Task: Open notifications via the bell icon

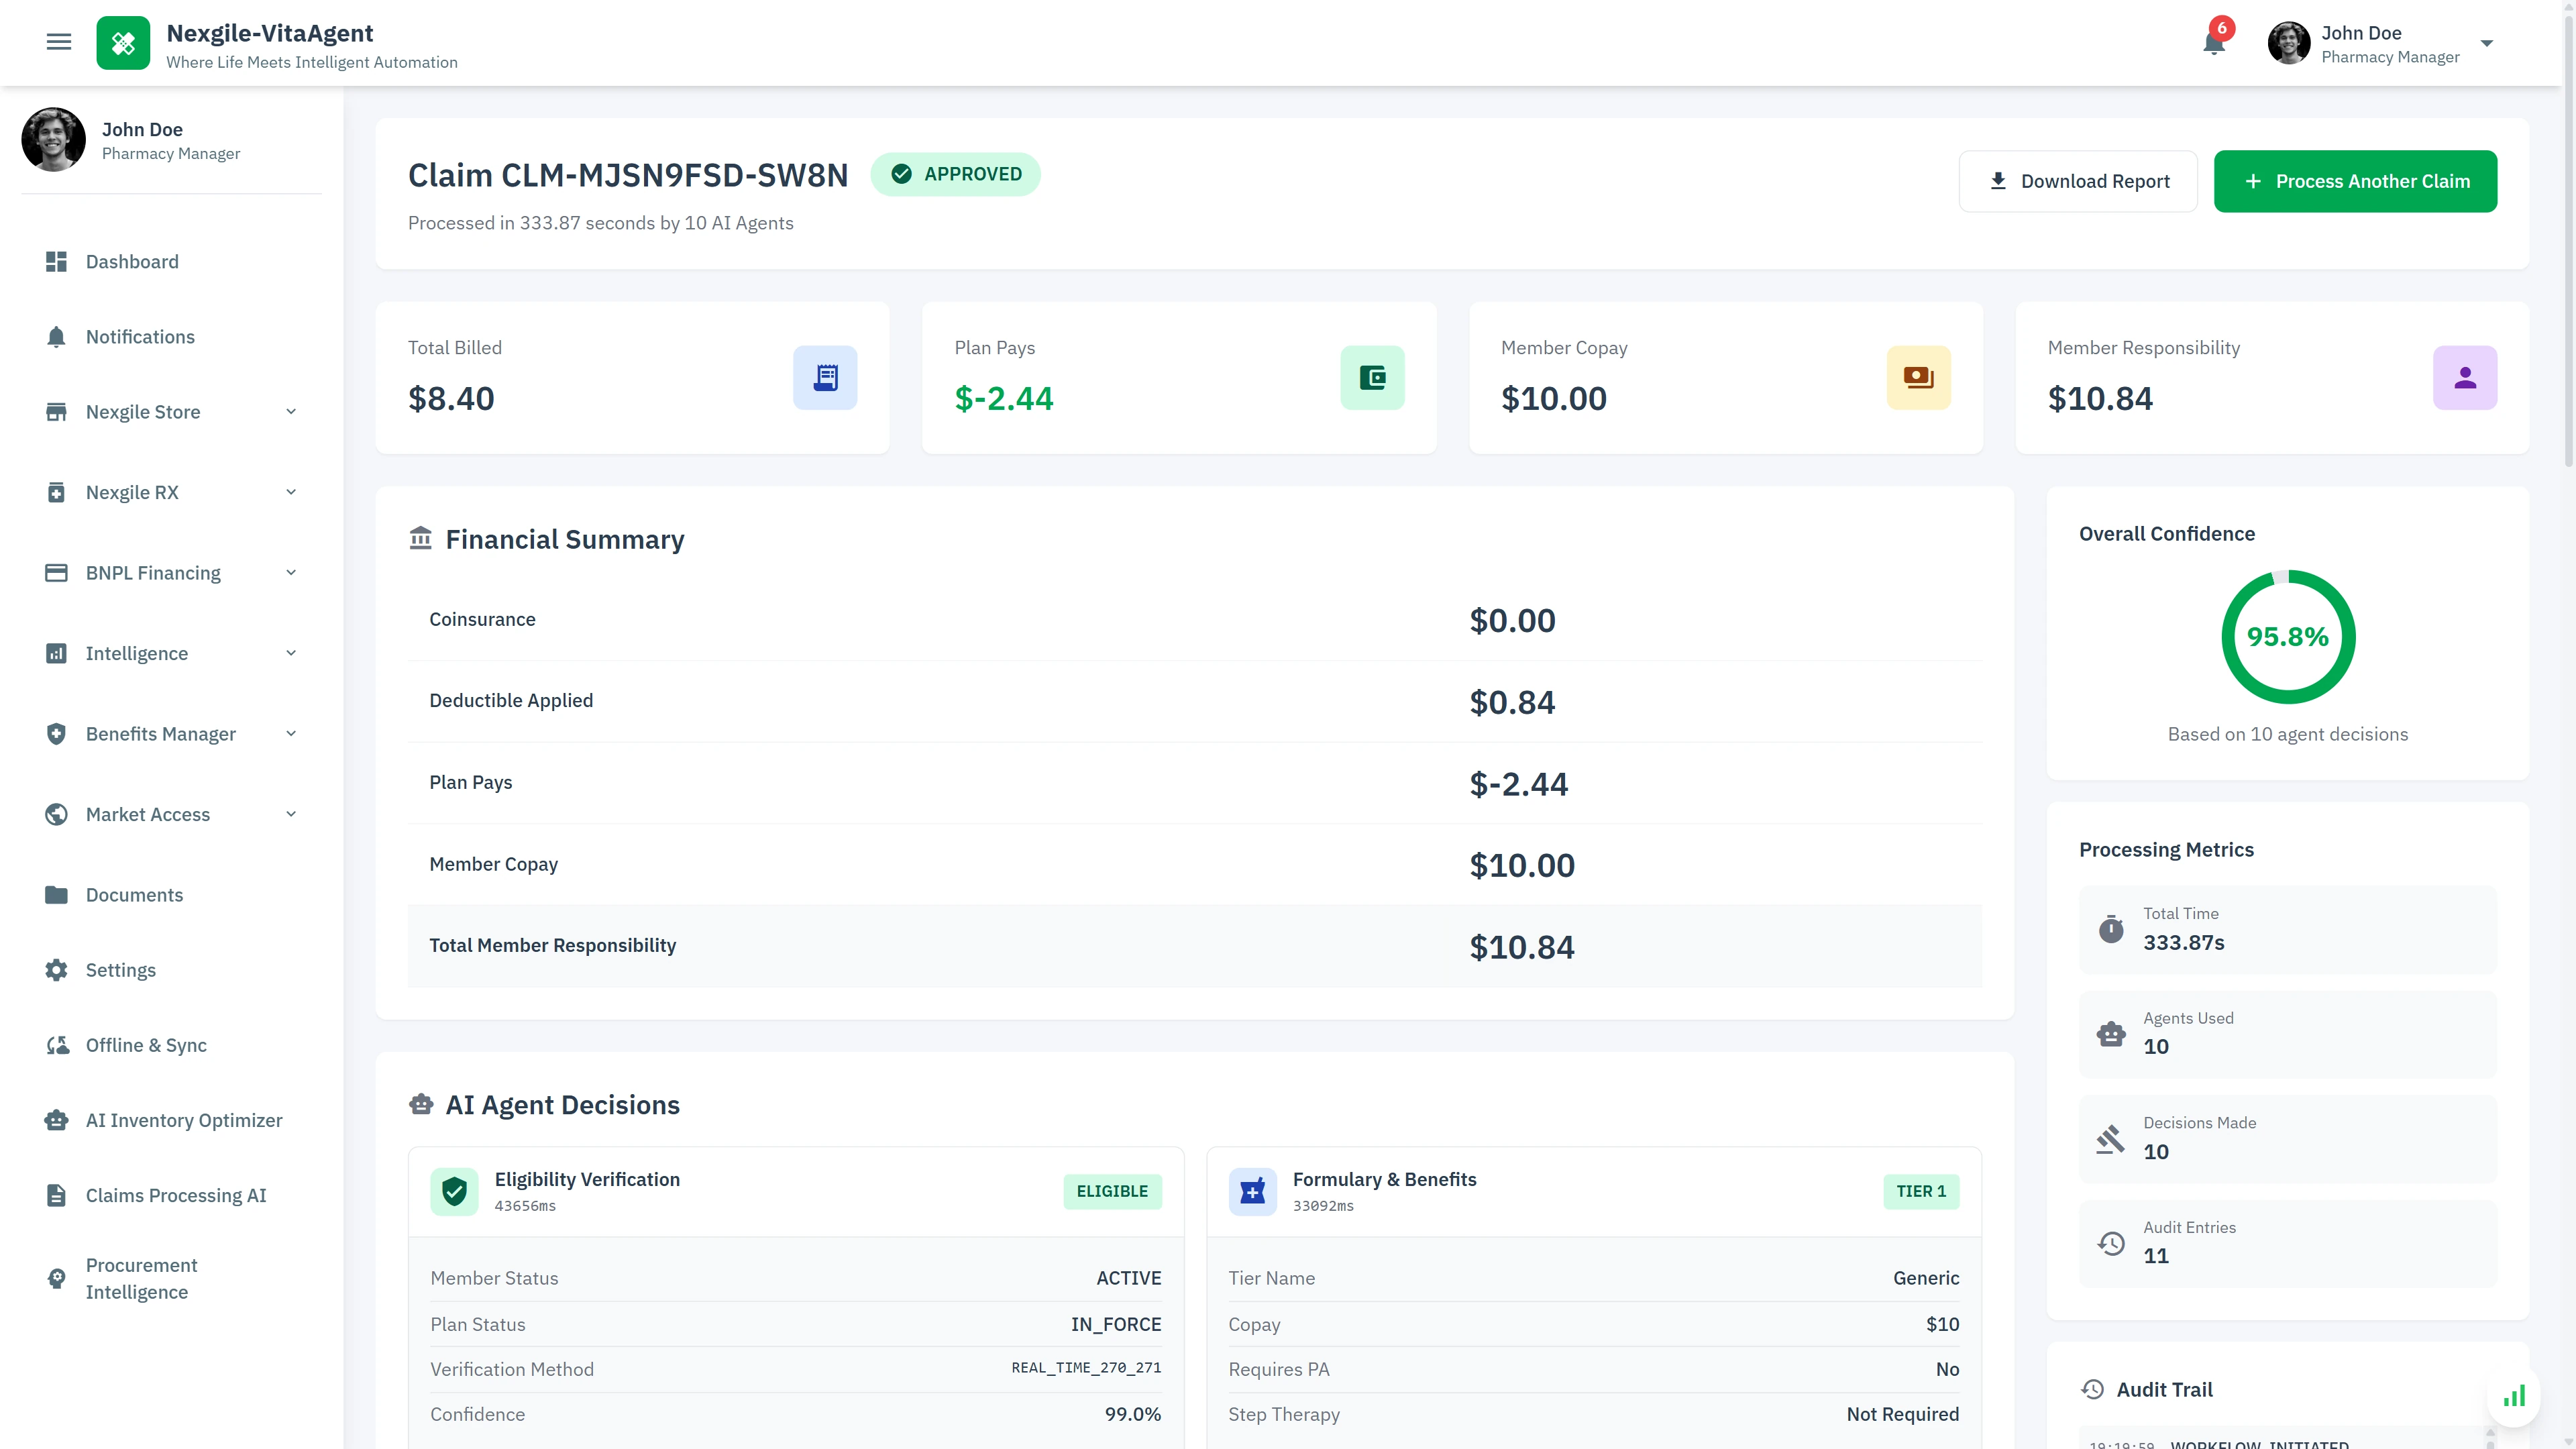Action: [x=2213, y=43]
